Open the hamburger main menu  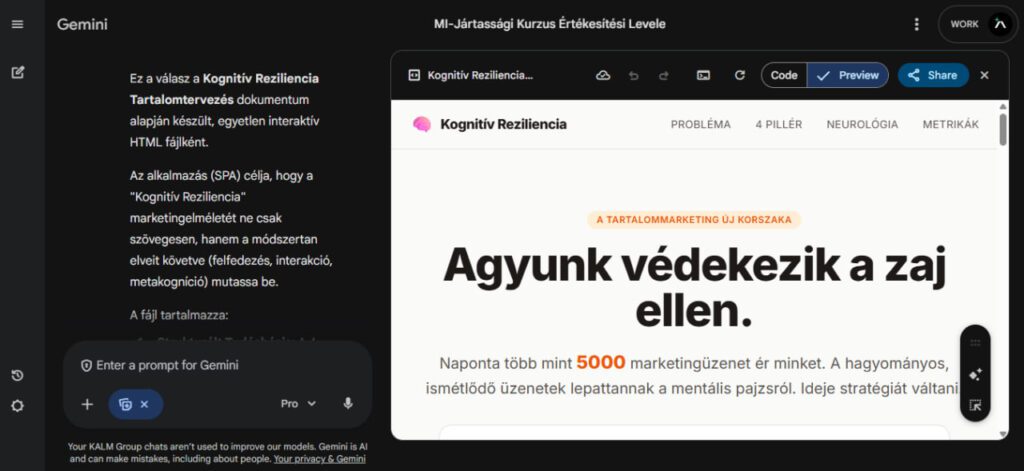pyautogui.click(x=17, y=24)
